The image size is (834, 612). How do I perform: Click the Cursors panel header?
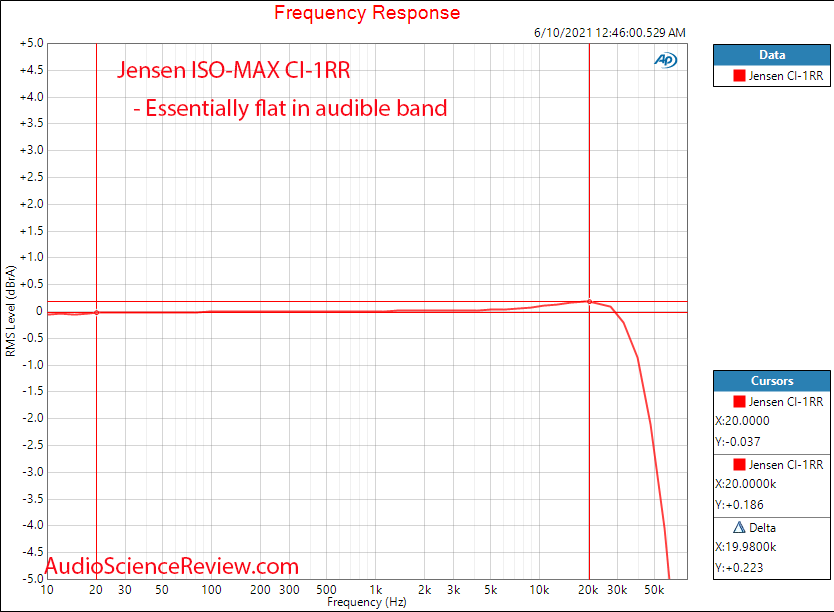point(772,381)
